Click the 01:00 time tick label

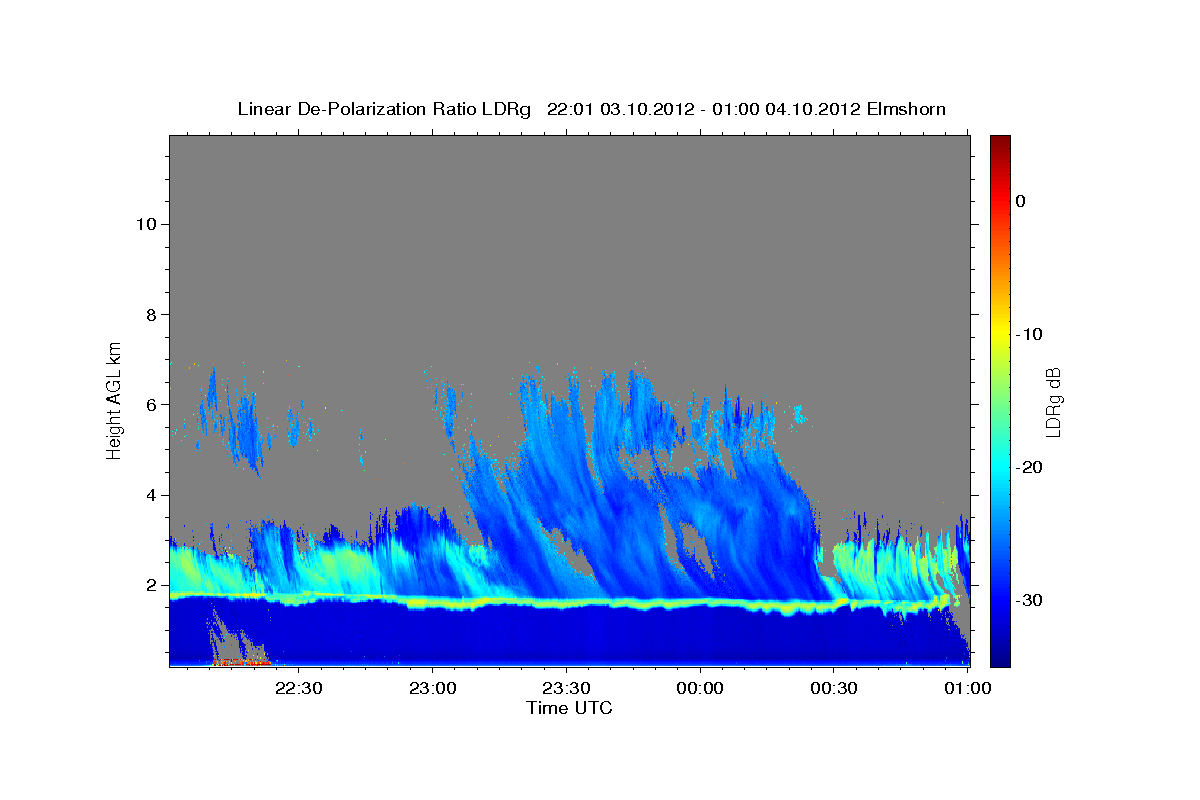968,688
